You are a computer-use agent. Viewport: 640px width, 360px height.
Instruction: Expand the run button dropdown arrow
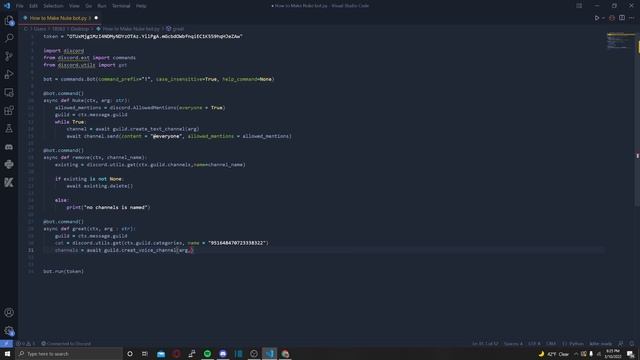point(603,18)
